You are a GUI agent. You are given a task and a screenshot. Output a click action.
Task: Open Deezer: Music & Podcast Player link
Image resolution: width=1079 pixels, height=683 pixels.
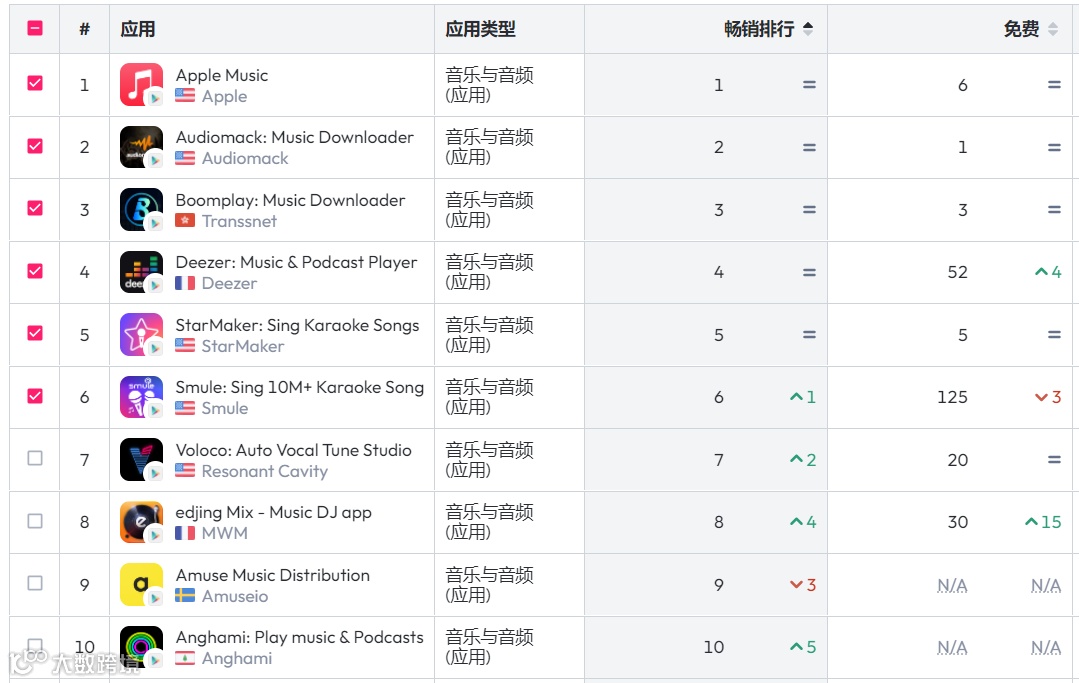[x=297, y=263]
